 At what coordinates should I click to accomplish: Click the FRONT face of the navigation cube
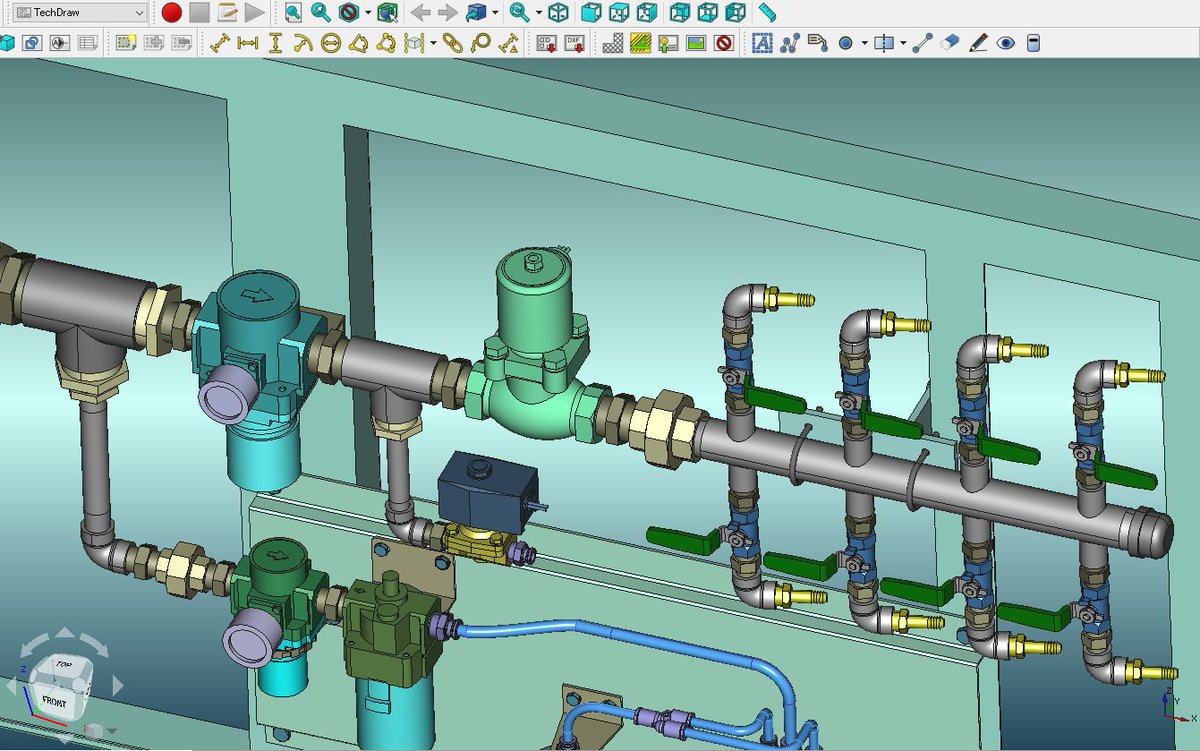(x=54, y=700)
